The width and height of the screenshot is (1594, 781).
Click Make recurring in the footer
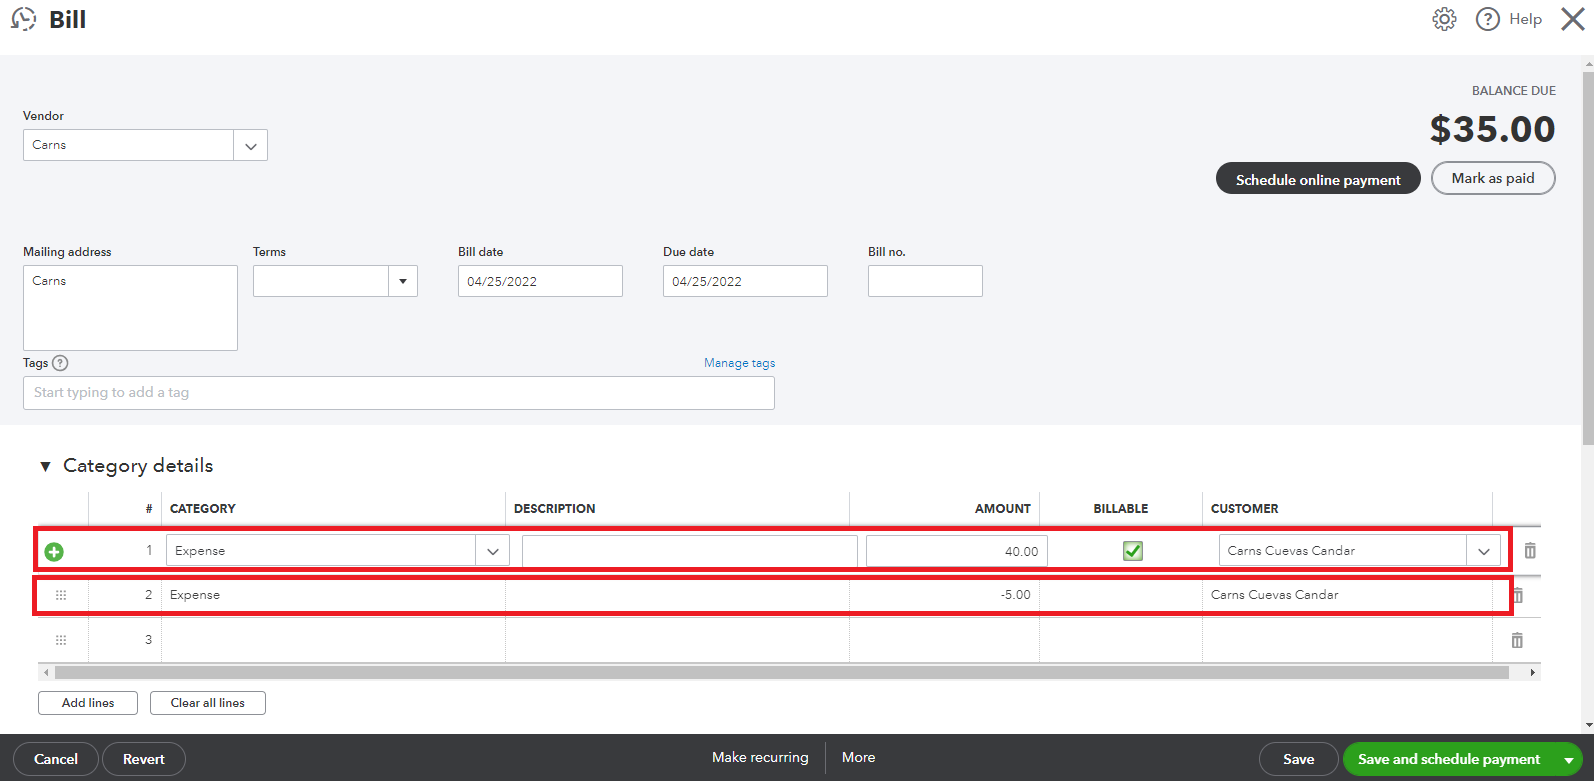[x=759, y=757]
